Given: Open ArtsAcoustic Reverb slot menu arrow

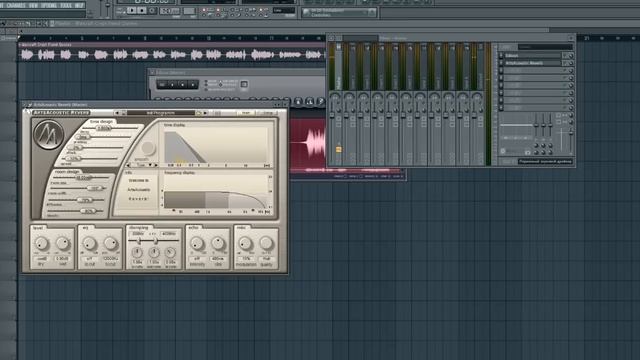Looking at the screenshot, I should [501, 63].
